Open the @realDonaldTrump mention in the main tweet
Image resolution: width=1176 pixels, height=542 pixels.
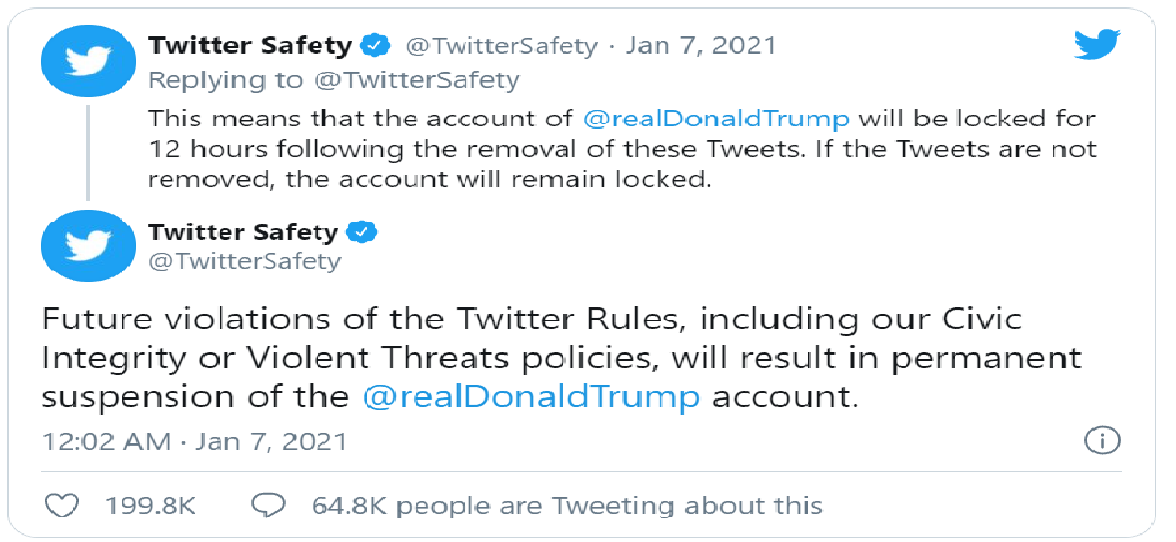pos(531,397)
